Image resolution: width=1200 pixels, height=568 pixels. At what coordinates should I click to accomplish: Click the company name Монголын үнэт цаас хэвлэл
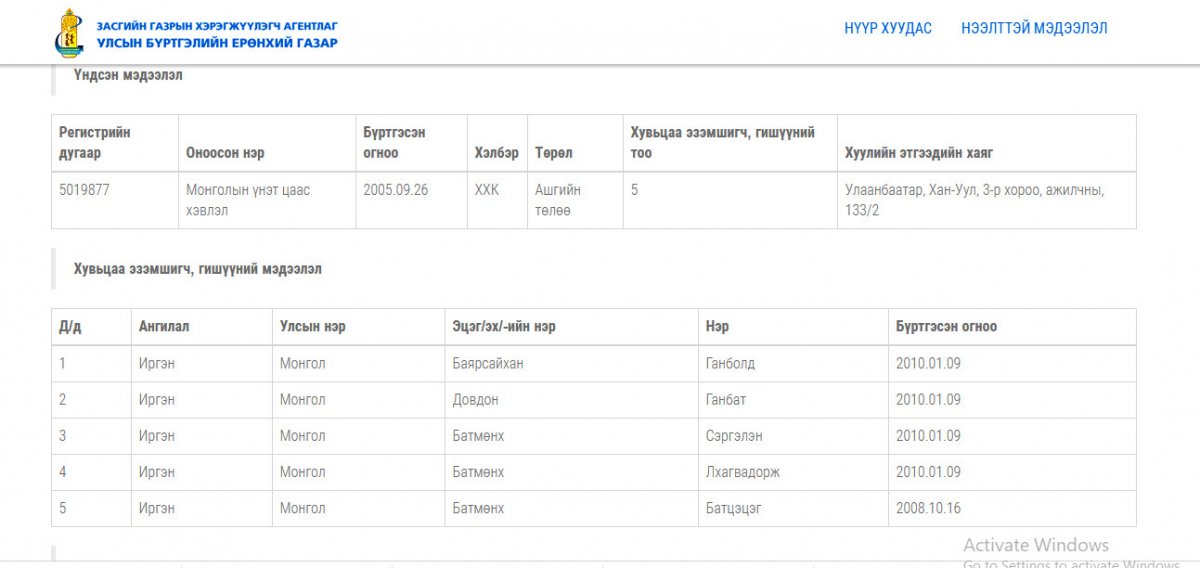pyautogui.click(x=248, y=200)
